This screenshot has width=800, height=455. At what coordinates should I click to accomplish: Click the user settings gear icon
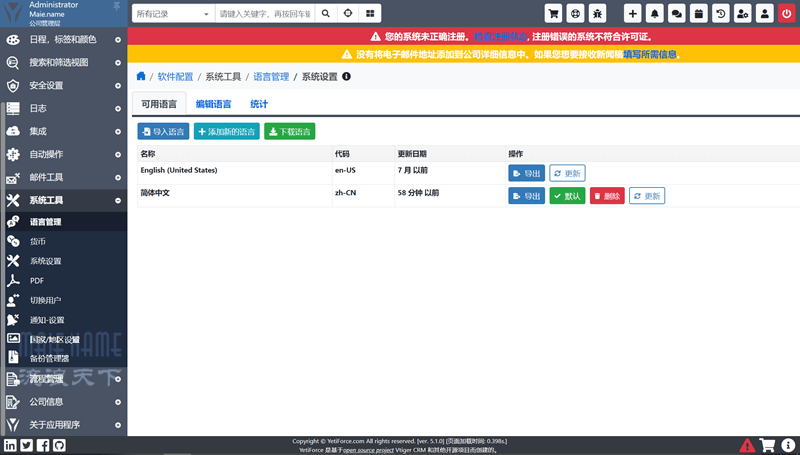pyautogui.click(x=742, y=14)
